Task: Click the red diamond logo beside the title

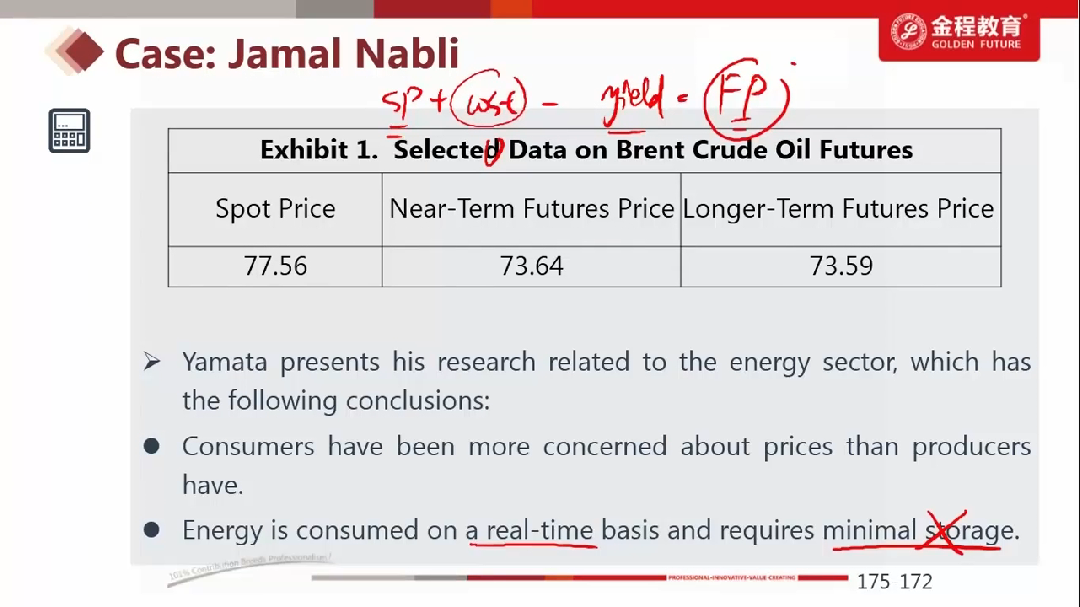Action: coord(76,50)
